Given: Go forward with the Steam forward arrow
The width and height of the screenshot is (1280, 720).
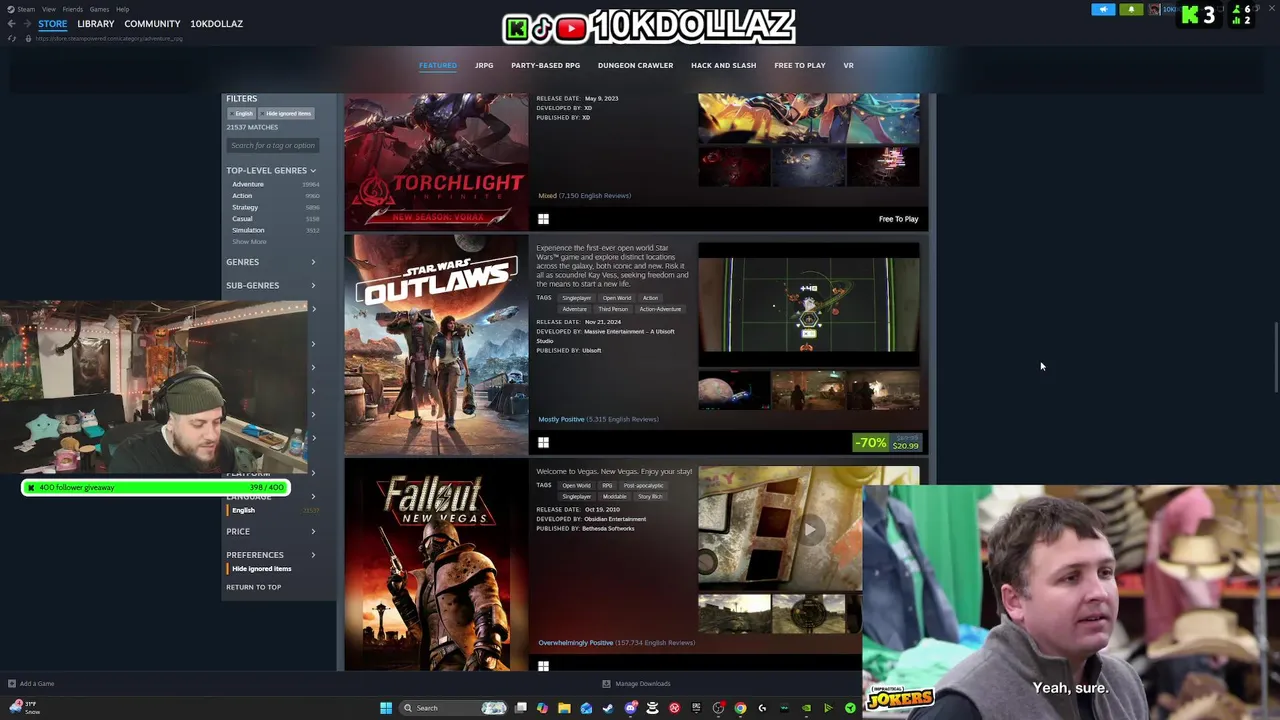Looking at the screenshot, I should (26, 24).
